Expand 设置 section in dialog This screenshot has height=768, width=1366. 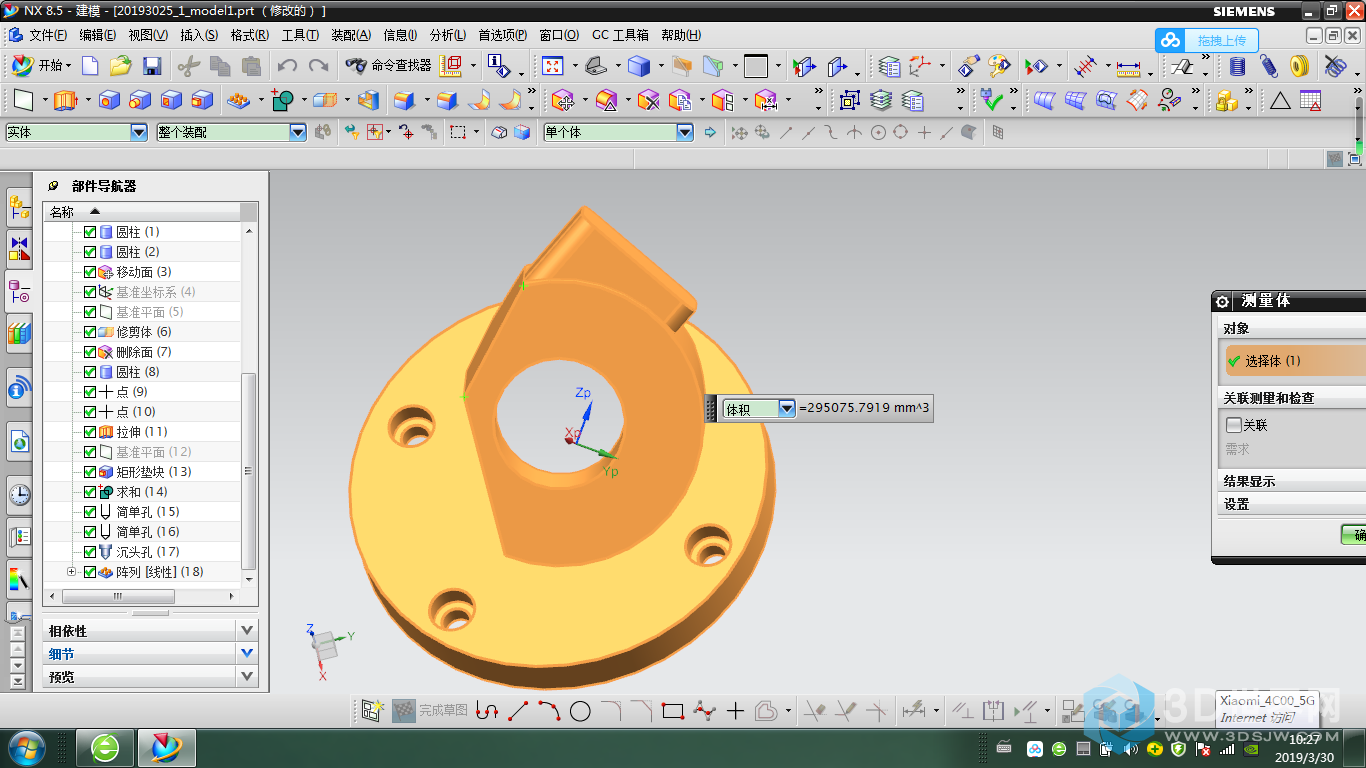pos(1290,504)
